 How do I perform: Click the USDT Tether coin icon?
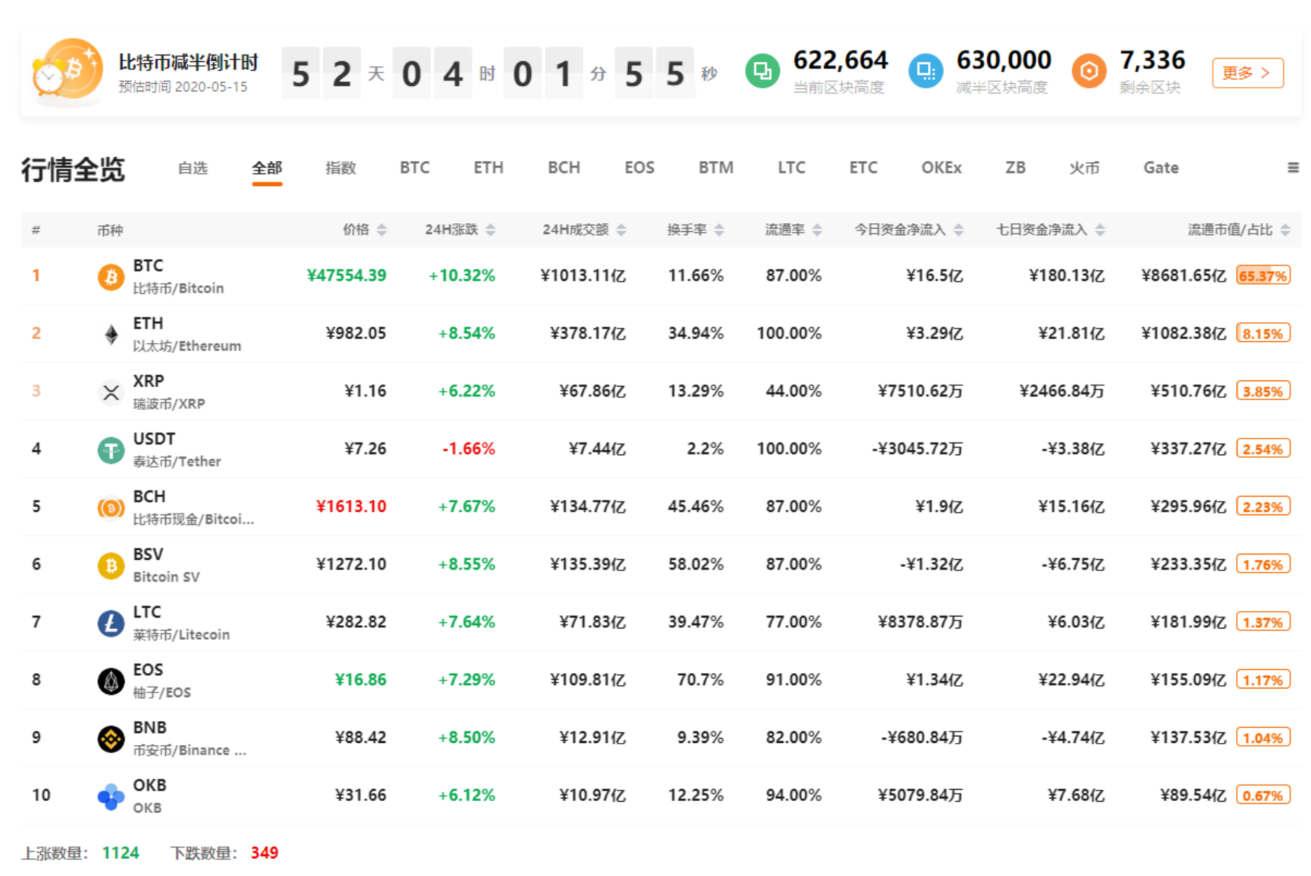click(111, 450)
